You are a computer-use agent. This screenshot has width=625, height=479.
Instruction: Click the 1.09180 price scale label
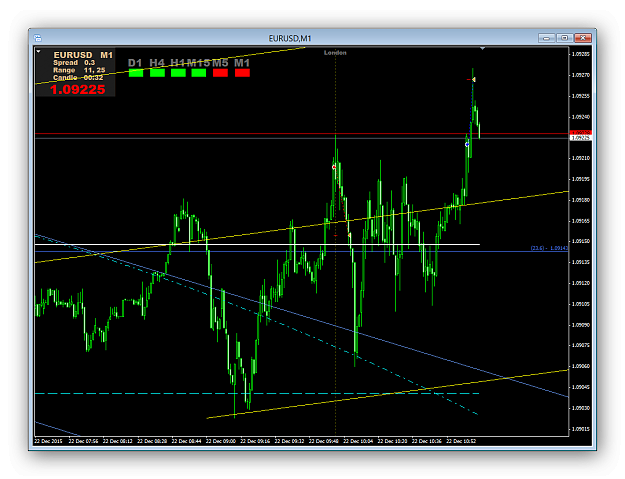click(581, 200)
